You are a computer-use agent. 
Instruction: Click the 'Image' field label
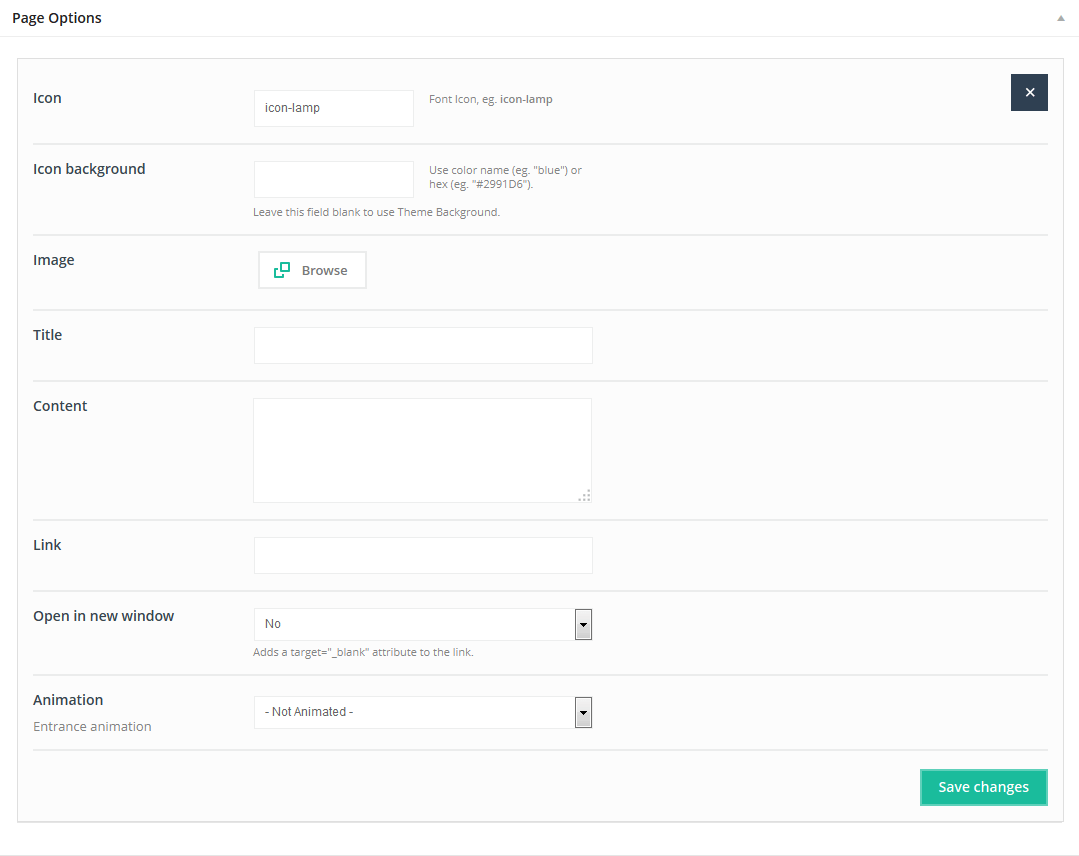click(54, 260)
